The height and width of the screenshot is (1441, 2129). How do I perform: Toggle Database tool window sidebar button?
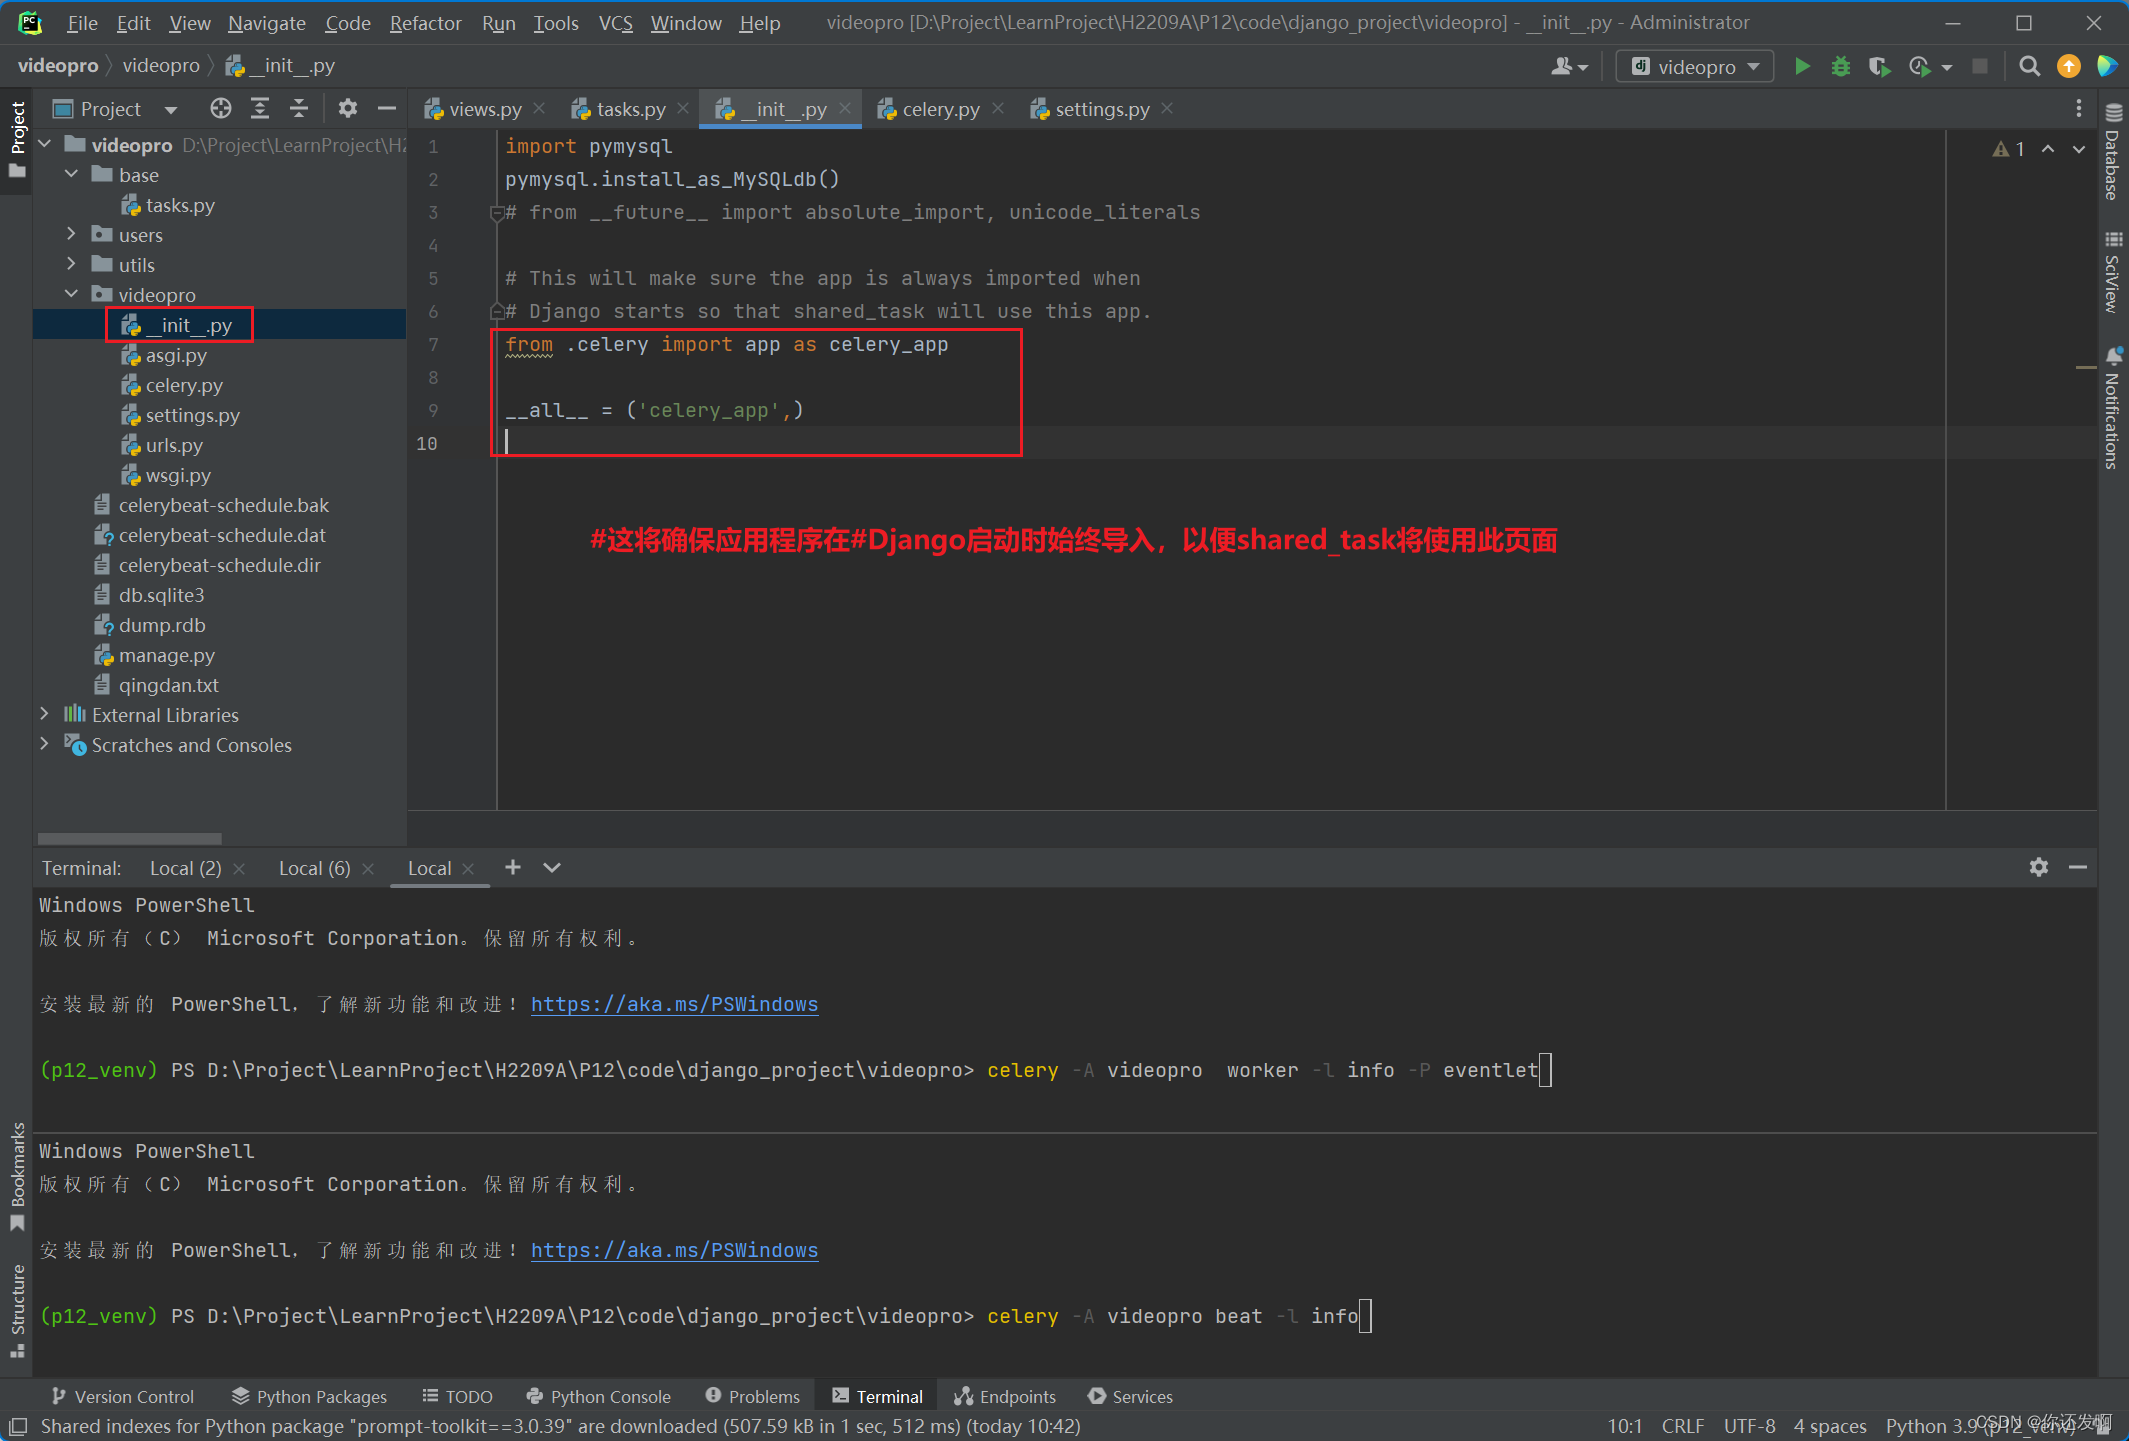pyautogui.click(x=2113, y=153)
